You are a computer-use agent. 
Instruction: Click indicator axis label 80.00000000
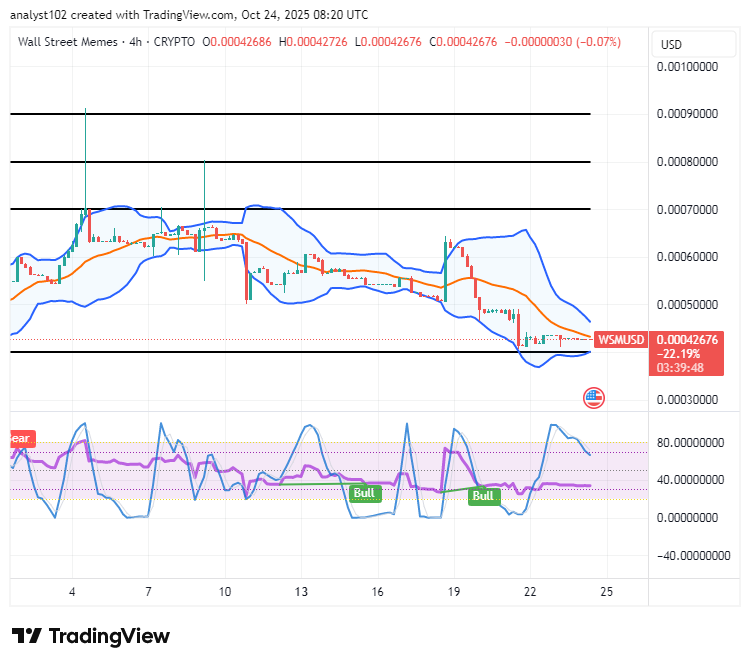(690, 443)
